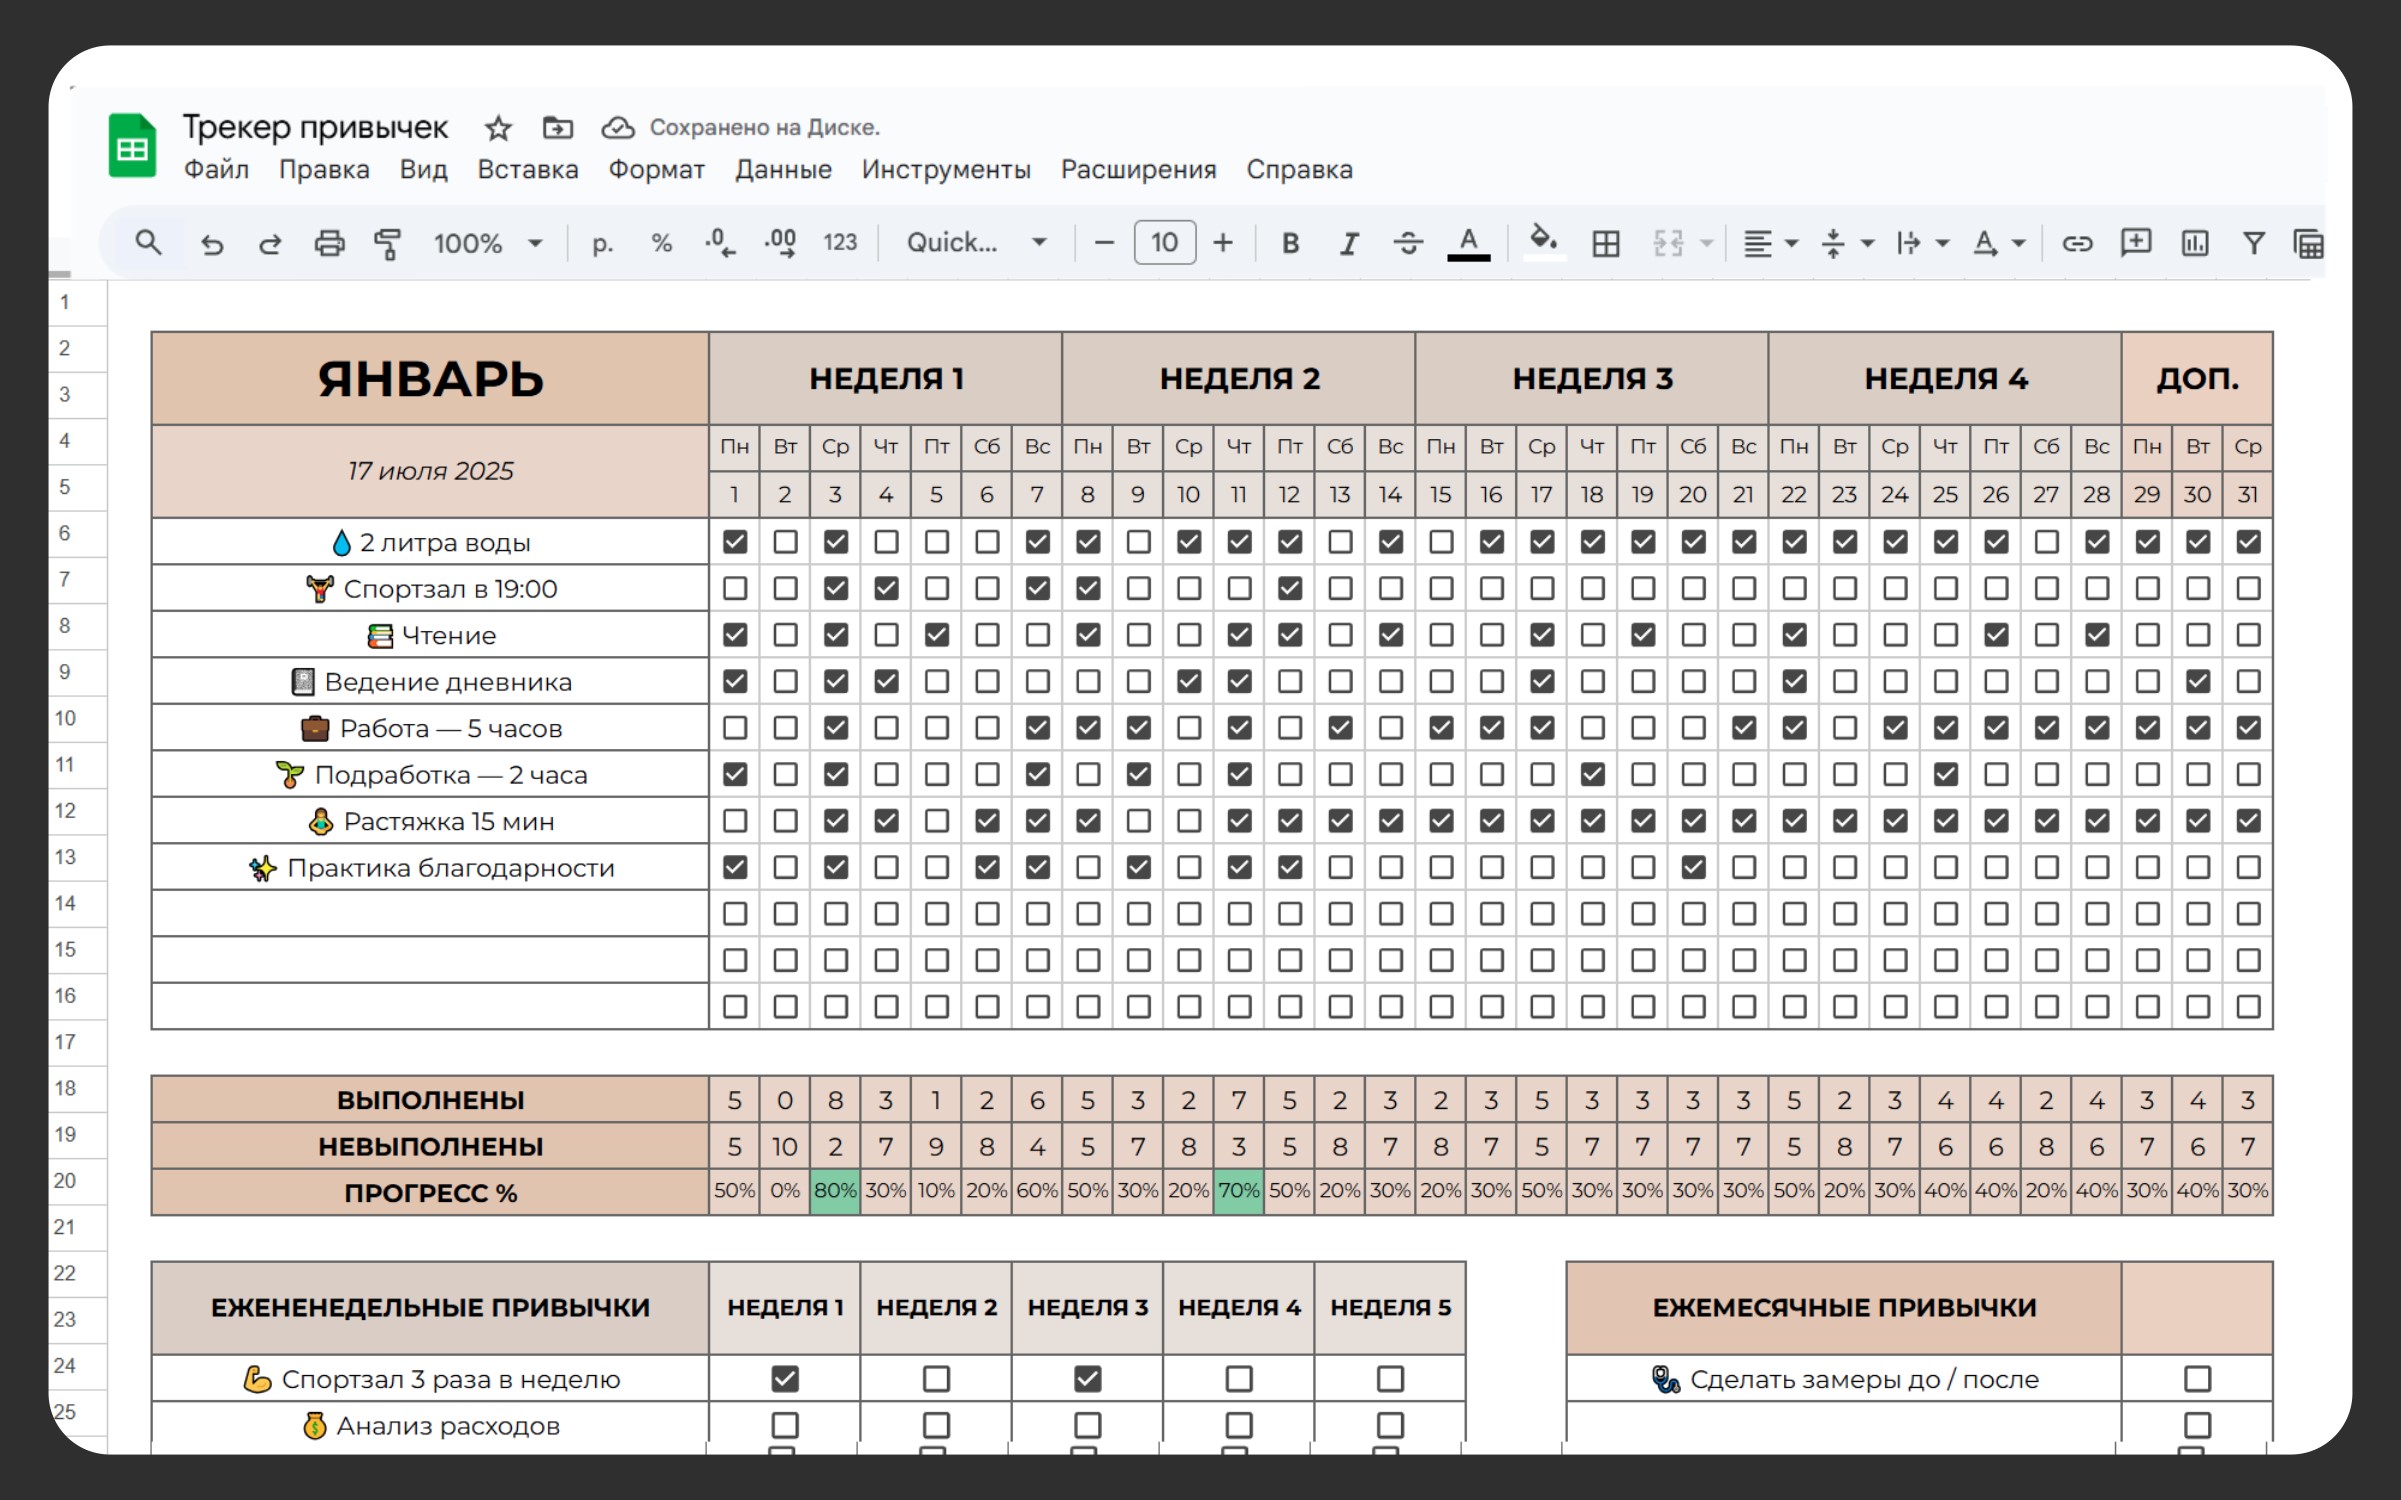Uncheck Спортзал 3 раза в неделю Неделя 1
Image resolution: width=2401 pixels, height=1500 pixels.
pos(785,1379)
